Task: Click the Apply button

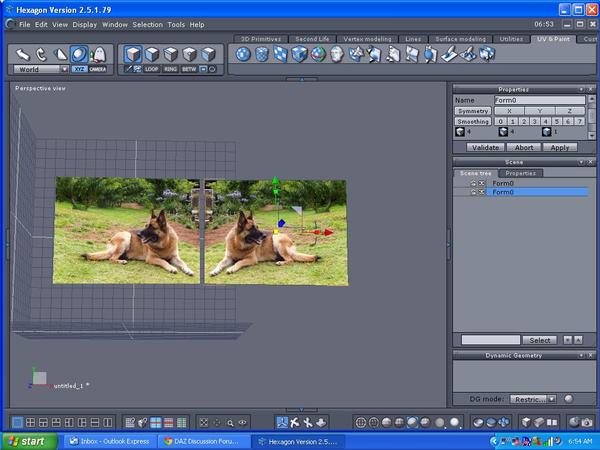Action: (x=560, y=147)
